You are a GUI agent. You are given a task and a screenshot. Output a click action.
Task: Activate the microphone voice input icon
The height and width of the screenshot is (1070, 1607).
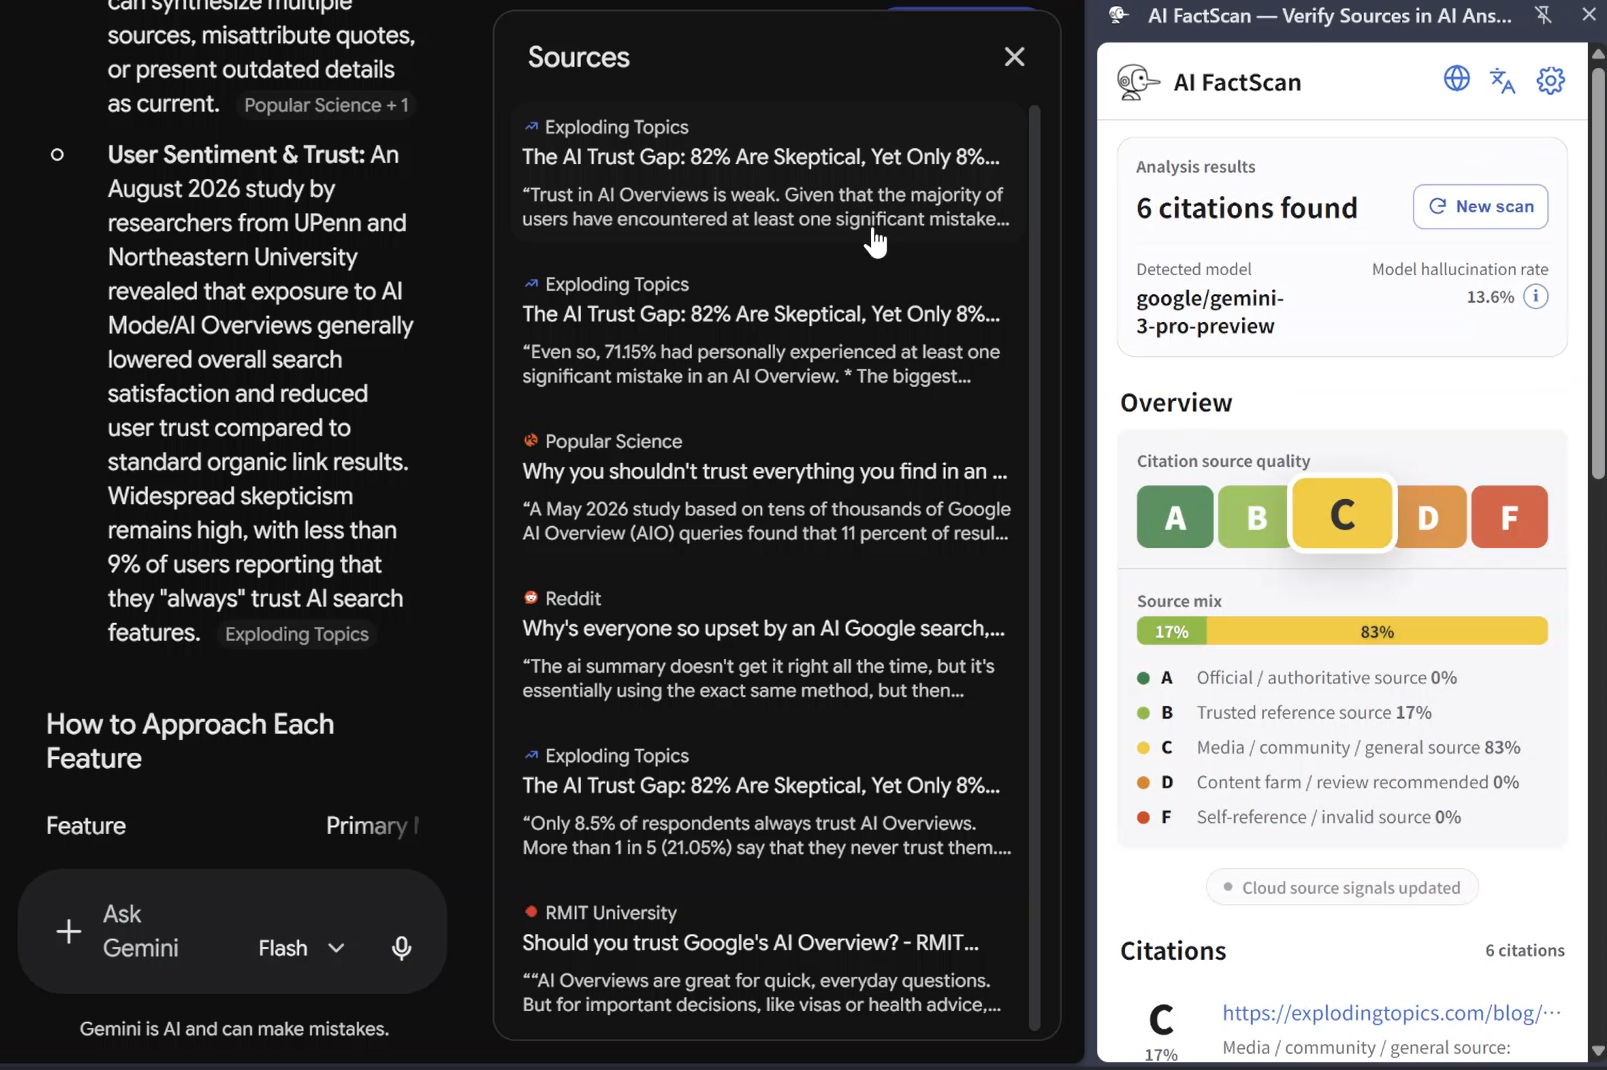tap(401, 948)
